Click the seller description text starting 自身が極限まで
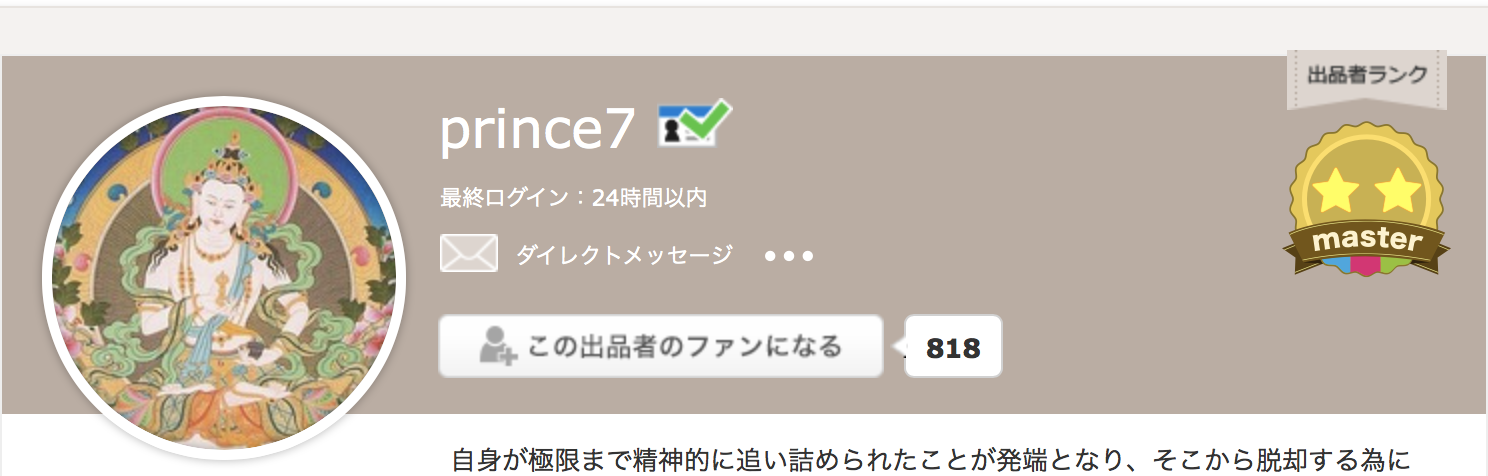1488x476 pixels. 930,460
